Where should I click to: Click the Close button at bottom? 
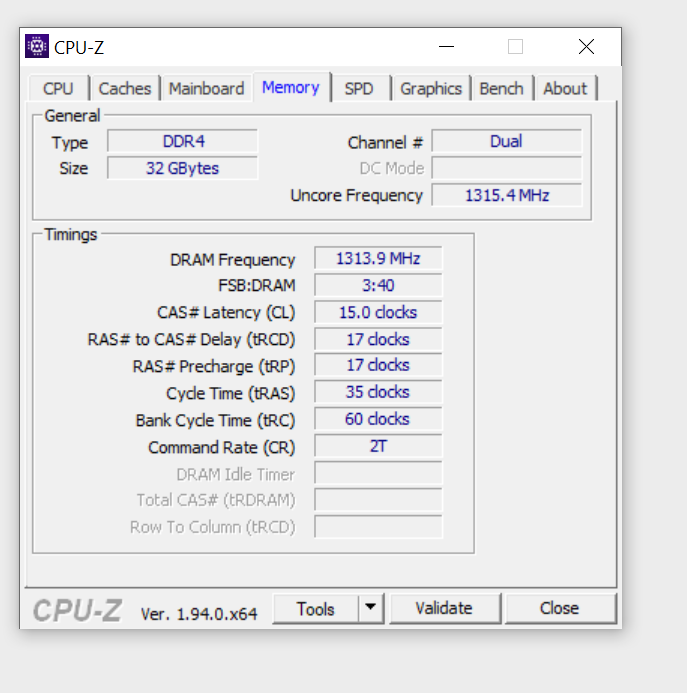pyautogui.click(x=560, y=609)
